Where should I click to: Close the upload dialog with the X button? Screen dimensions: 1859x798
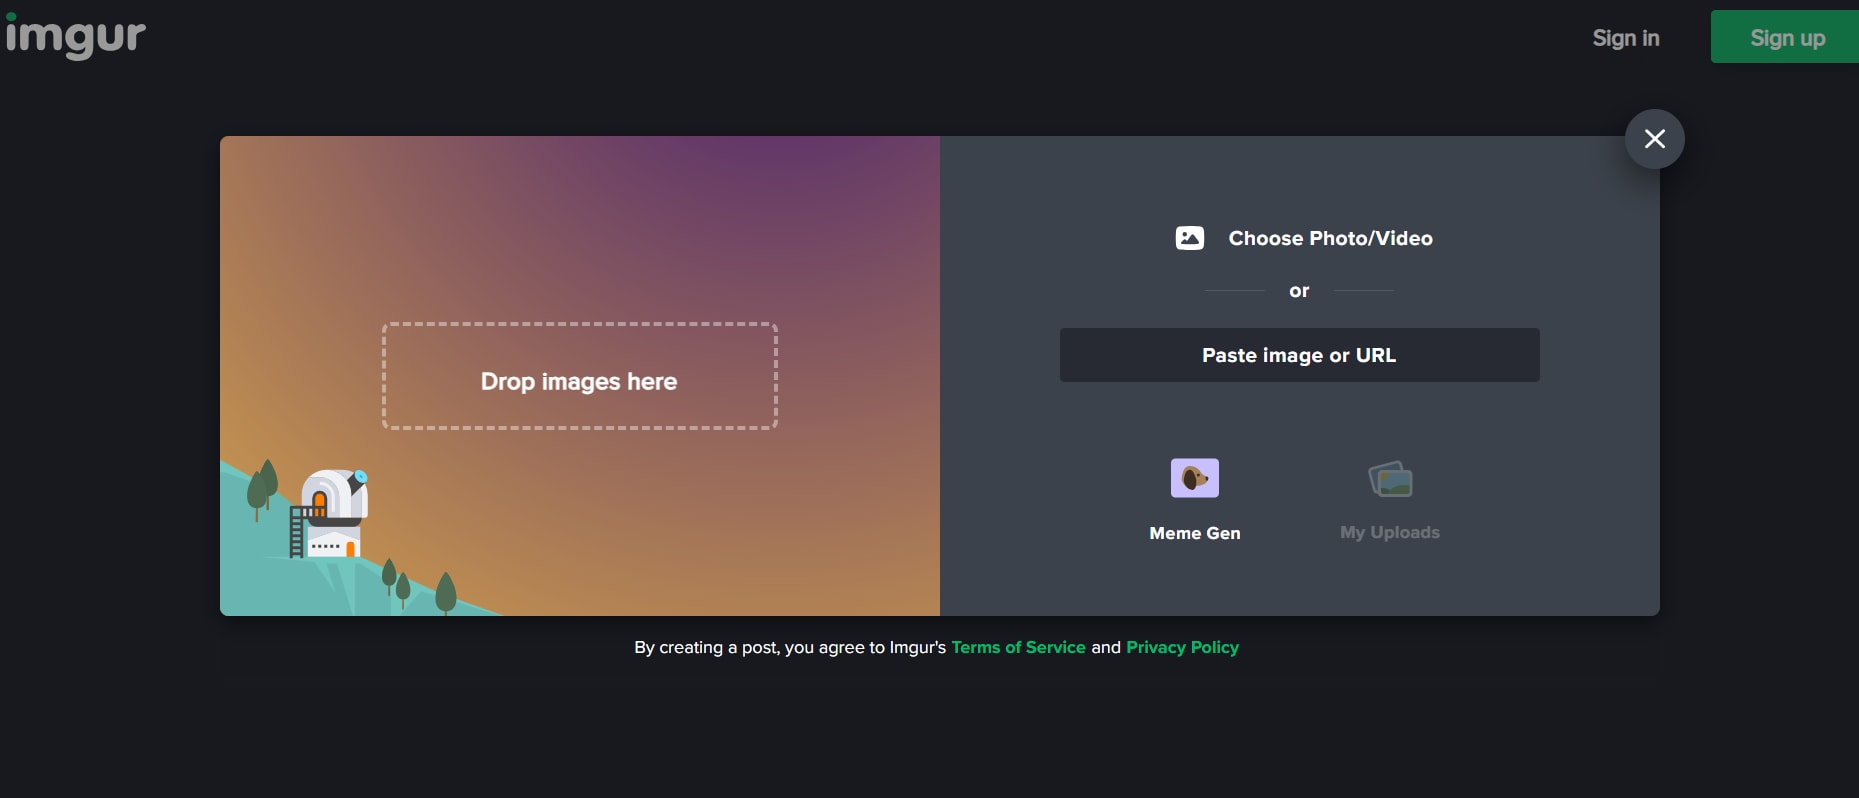1654,139
